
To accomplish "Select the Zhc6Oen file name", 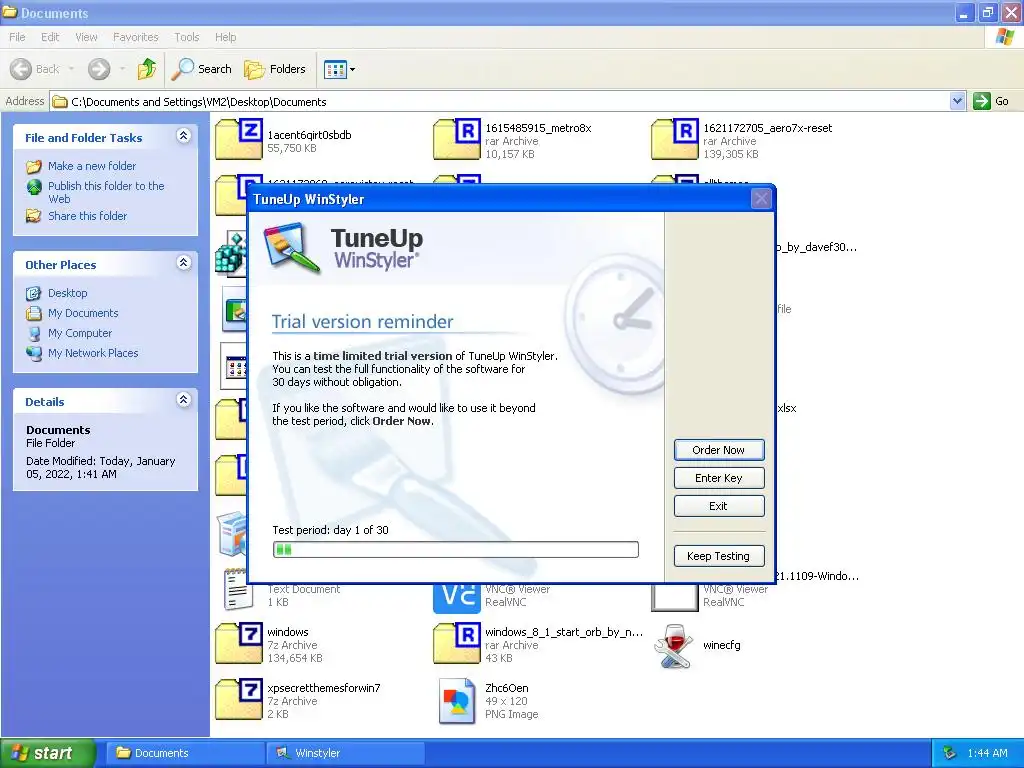I will [x=507, y=688].
